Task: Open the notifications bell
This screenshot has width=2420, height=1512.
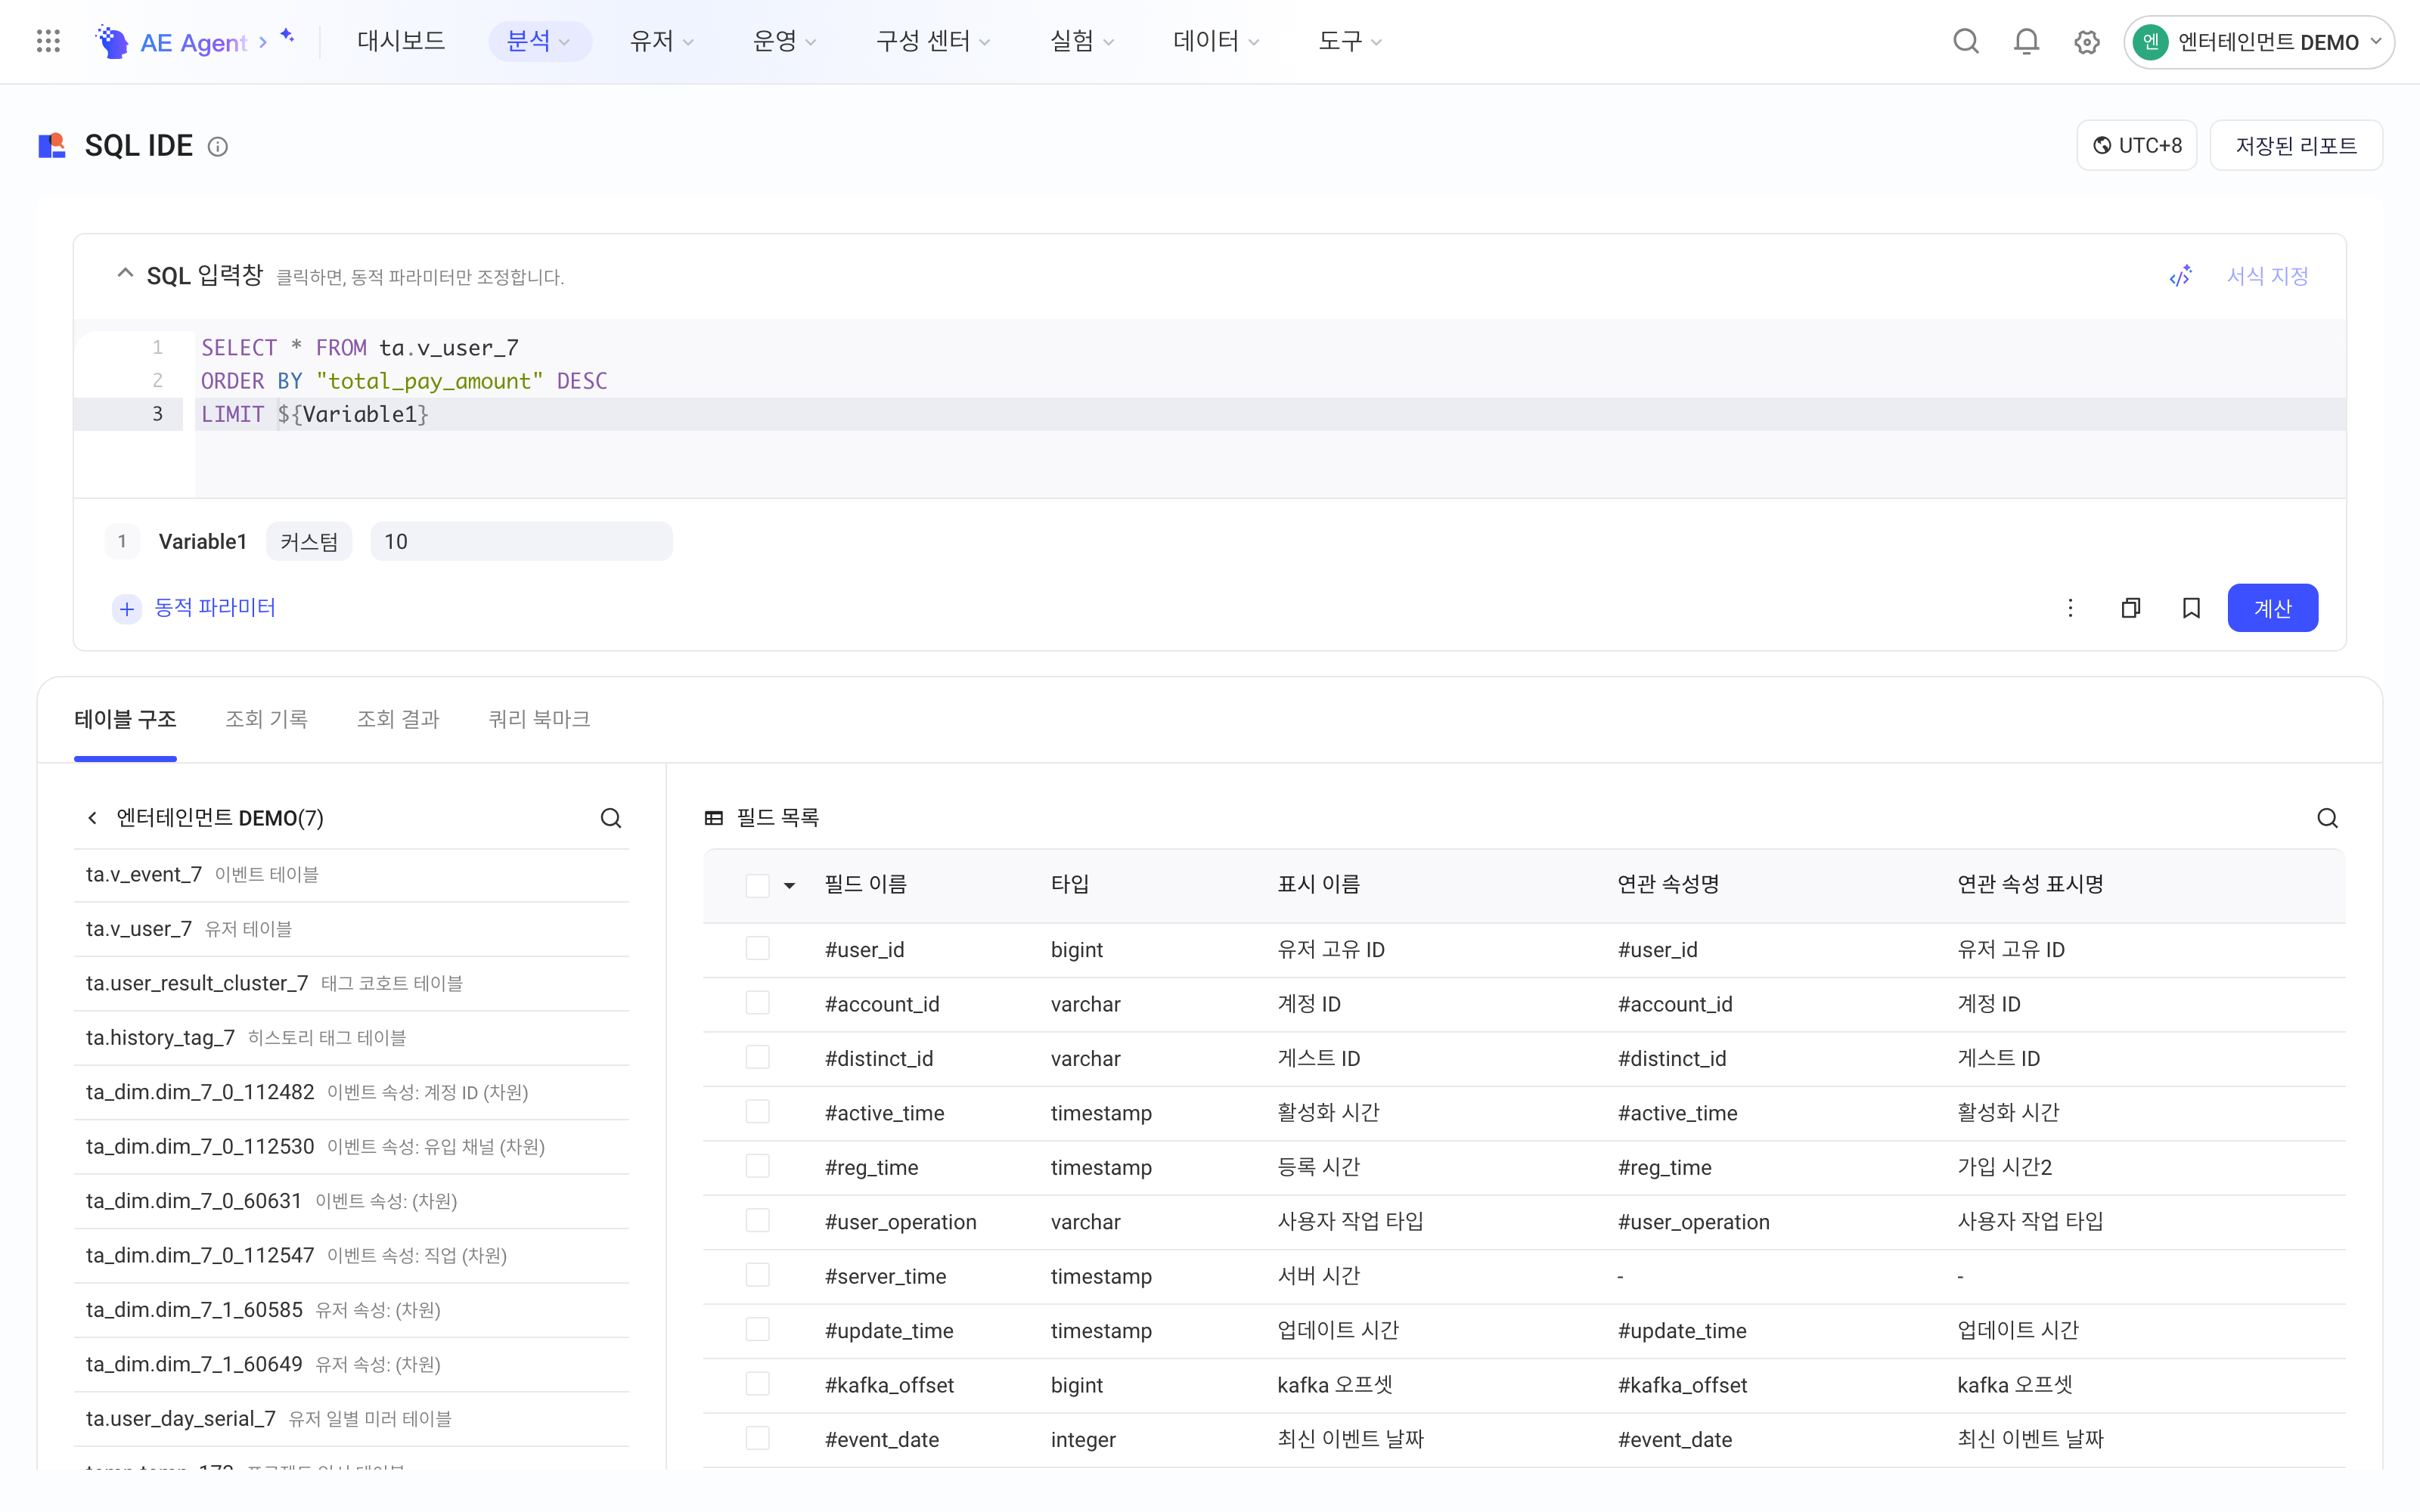Action: (x=2026, y=41)
